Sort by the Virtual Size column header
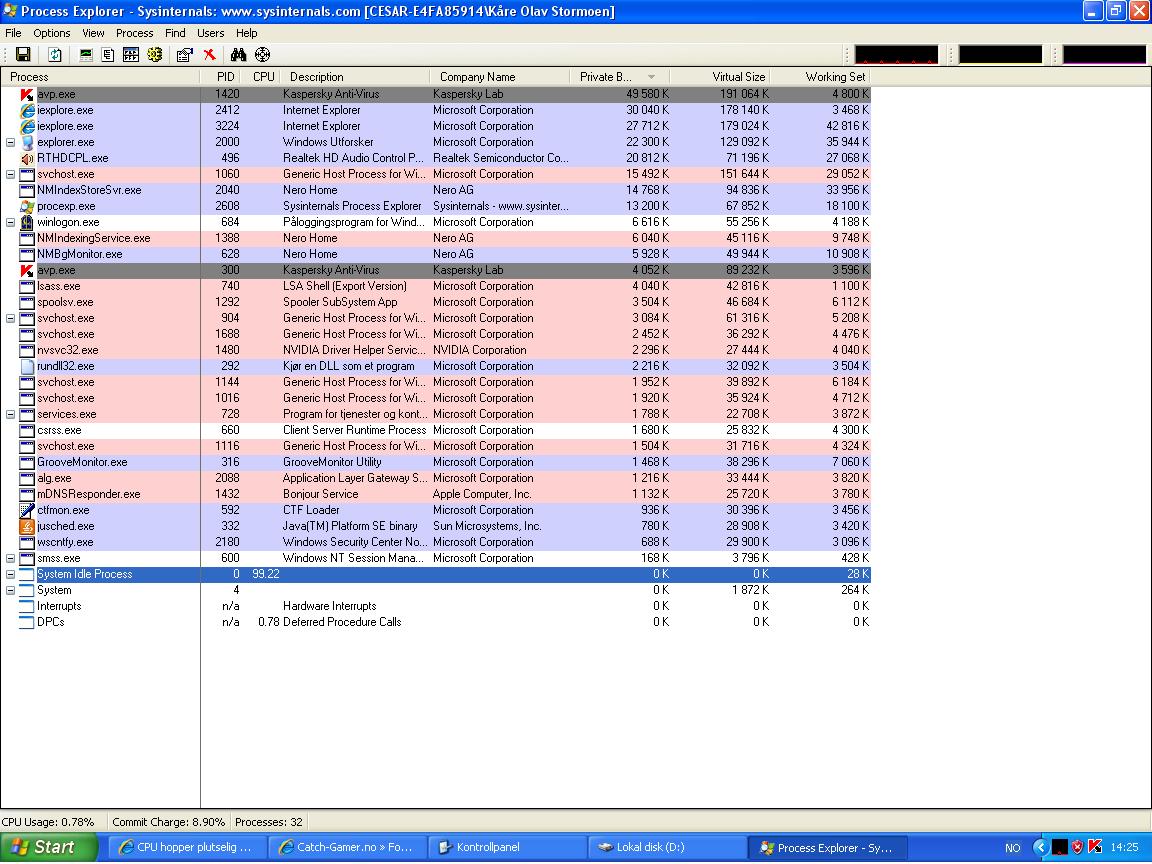Image resolution: width=1152 pixels, height=864 pixels. (x=719, y=76)
